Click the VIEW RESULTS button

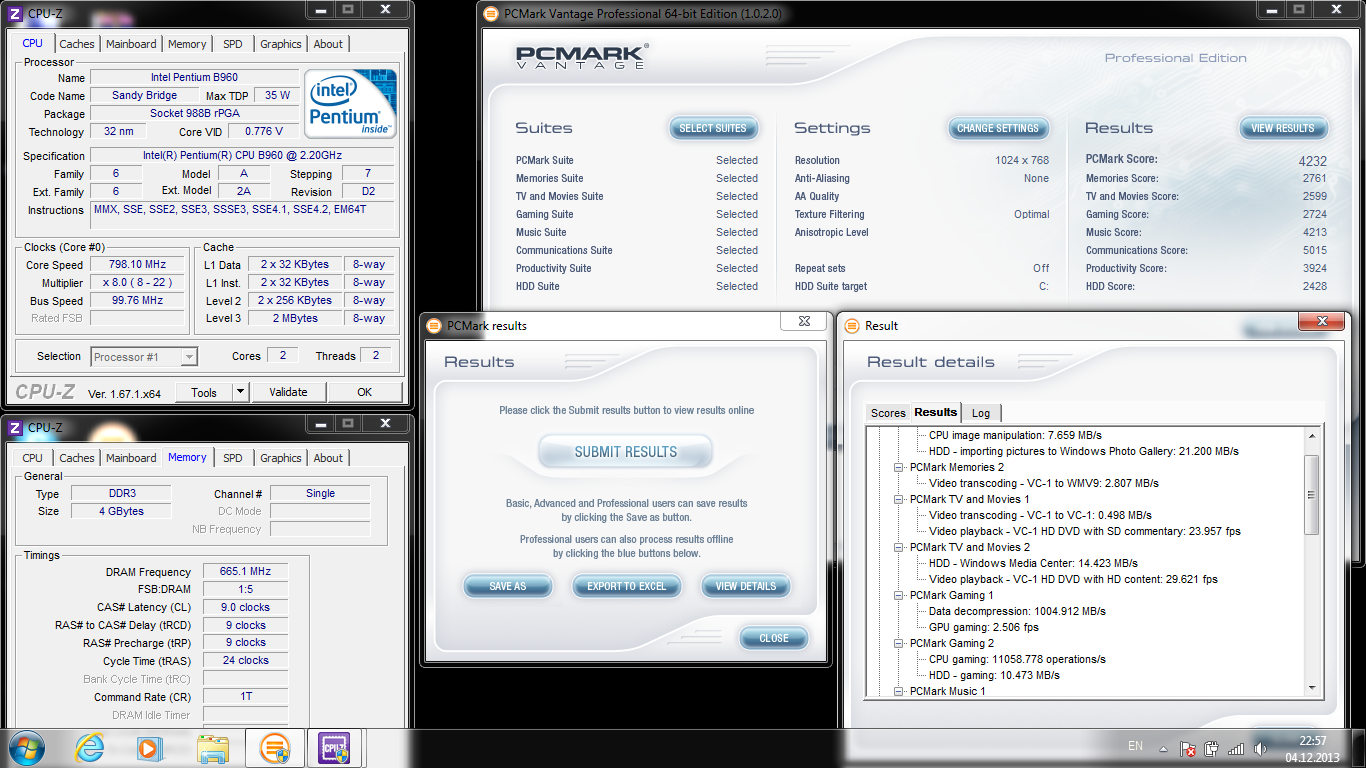[x=1283, y=128]
